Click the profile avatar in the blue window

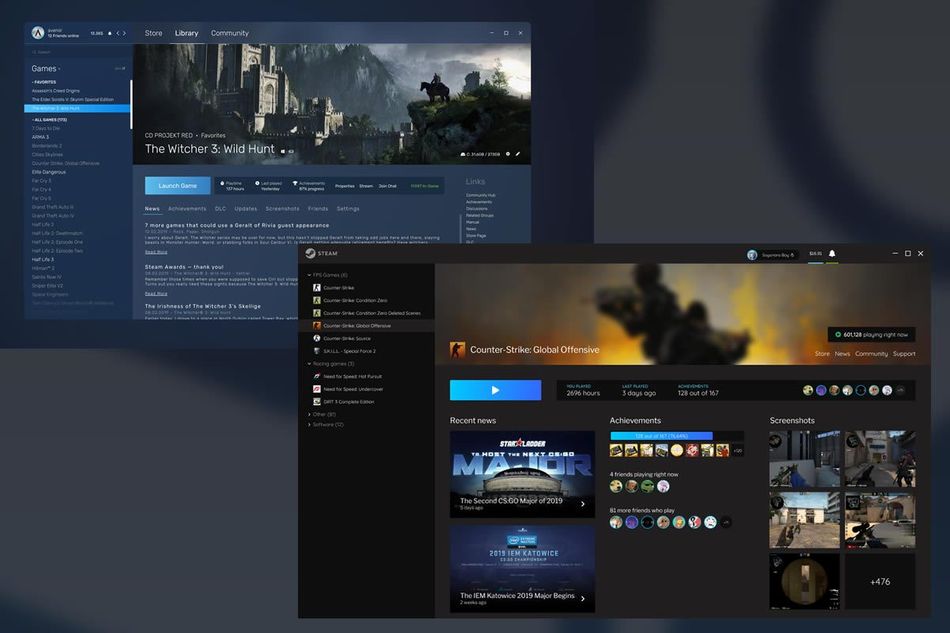click(x=38, y=33)
